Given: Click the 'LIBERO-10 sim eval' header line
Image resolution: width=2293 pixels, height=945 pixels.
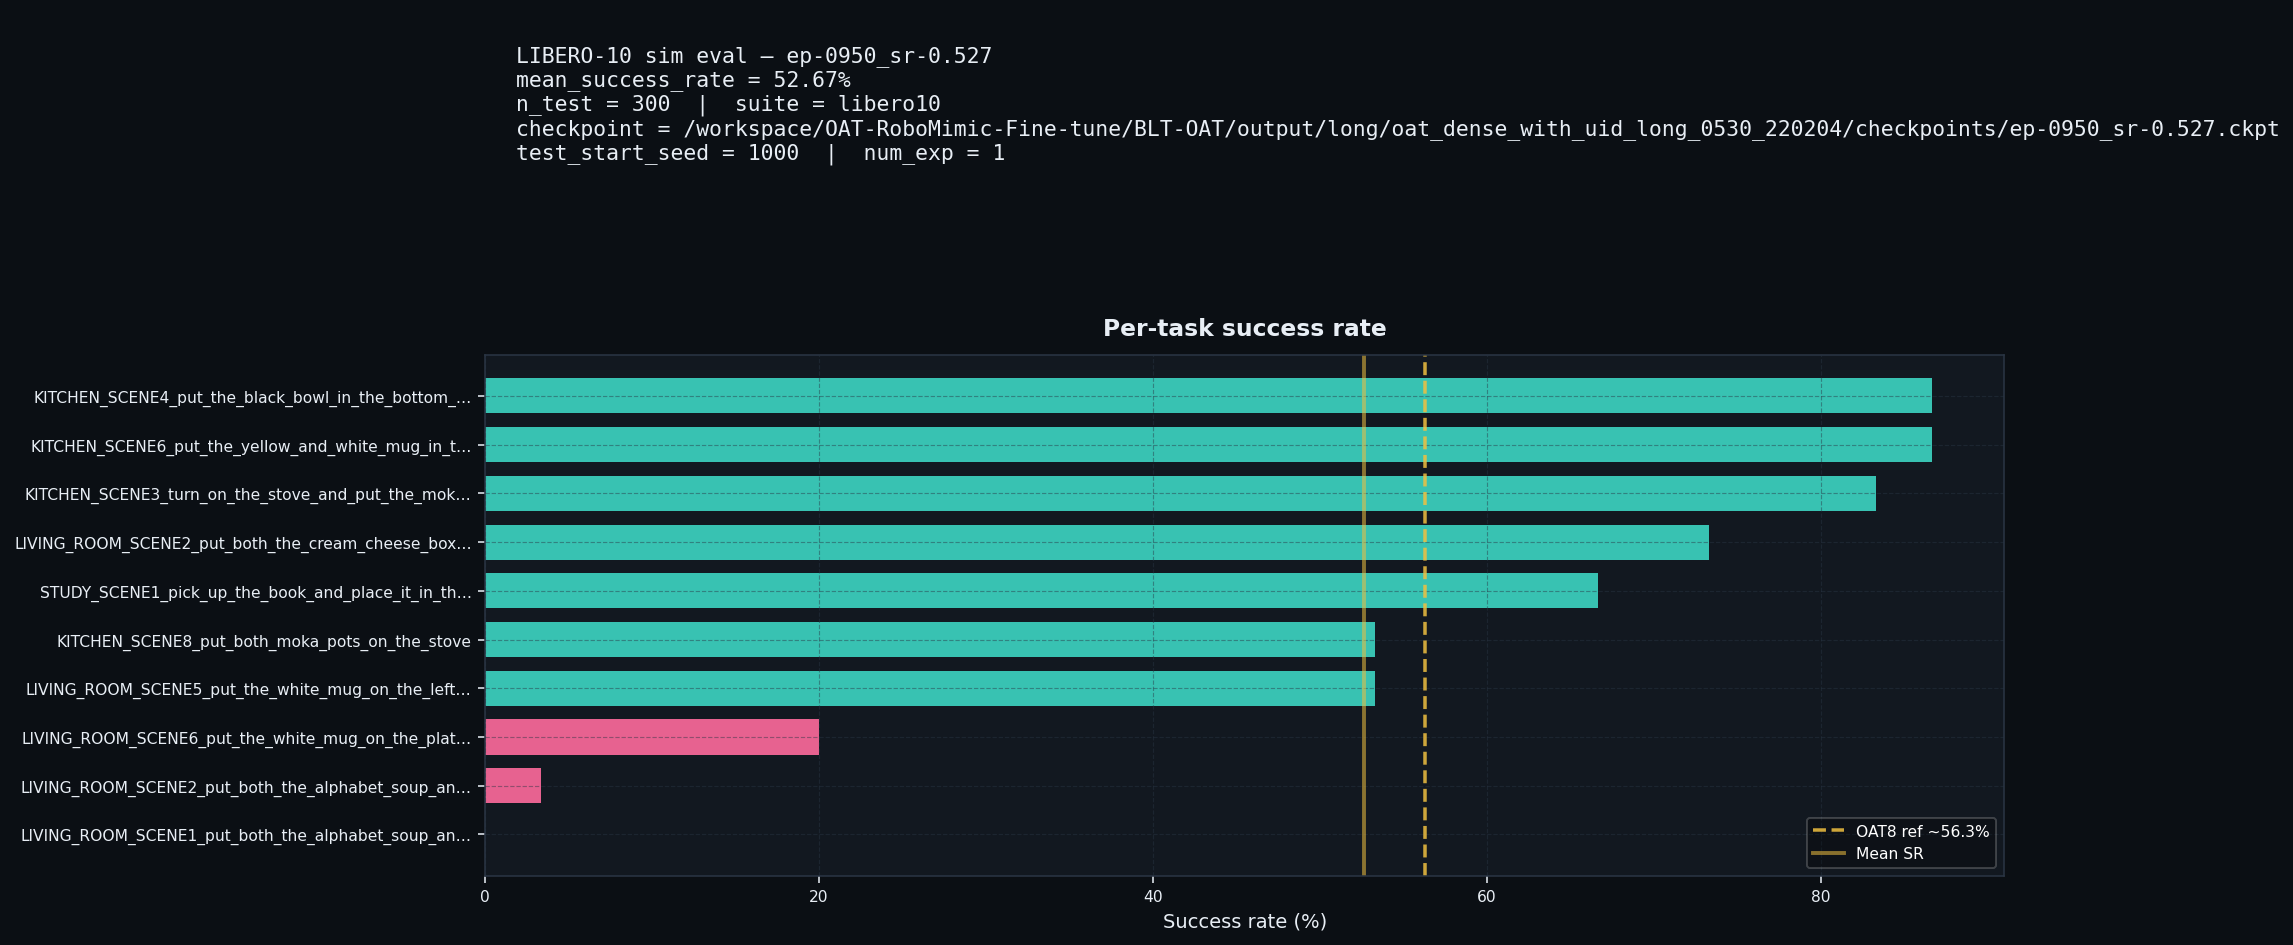Looking at the screenshot, I should 754,57.
